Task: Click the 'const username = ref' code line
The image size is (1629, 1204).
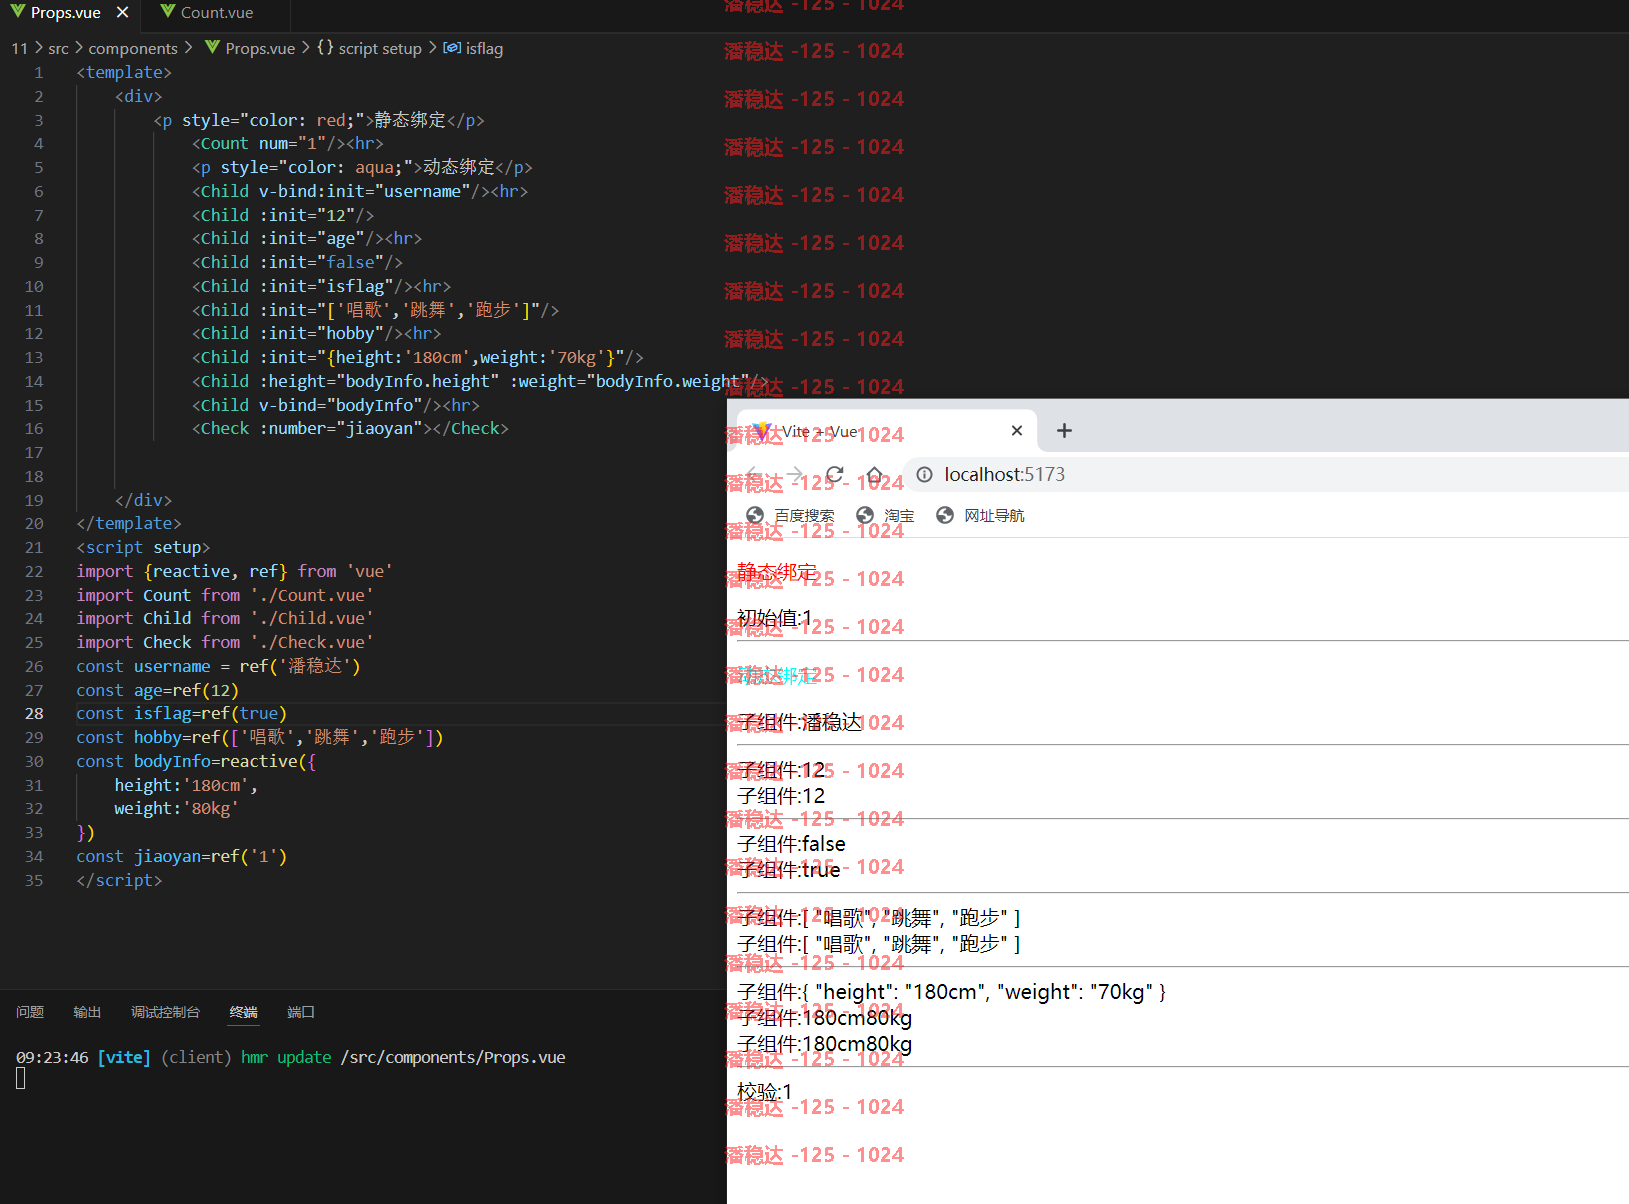Action: pos(218,666)
